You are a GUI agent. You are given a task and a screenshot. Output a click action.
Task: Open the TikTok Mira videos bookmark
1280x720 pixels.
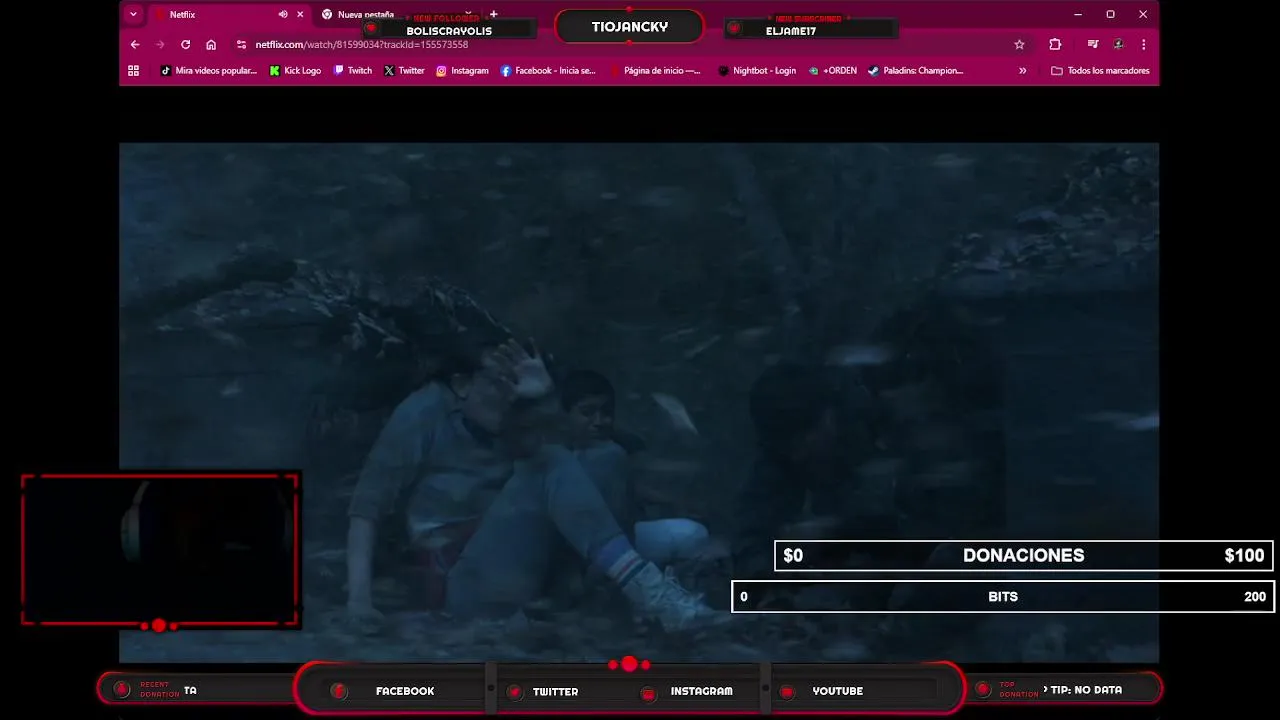(x=209, y=70)
